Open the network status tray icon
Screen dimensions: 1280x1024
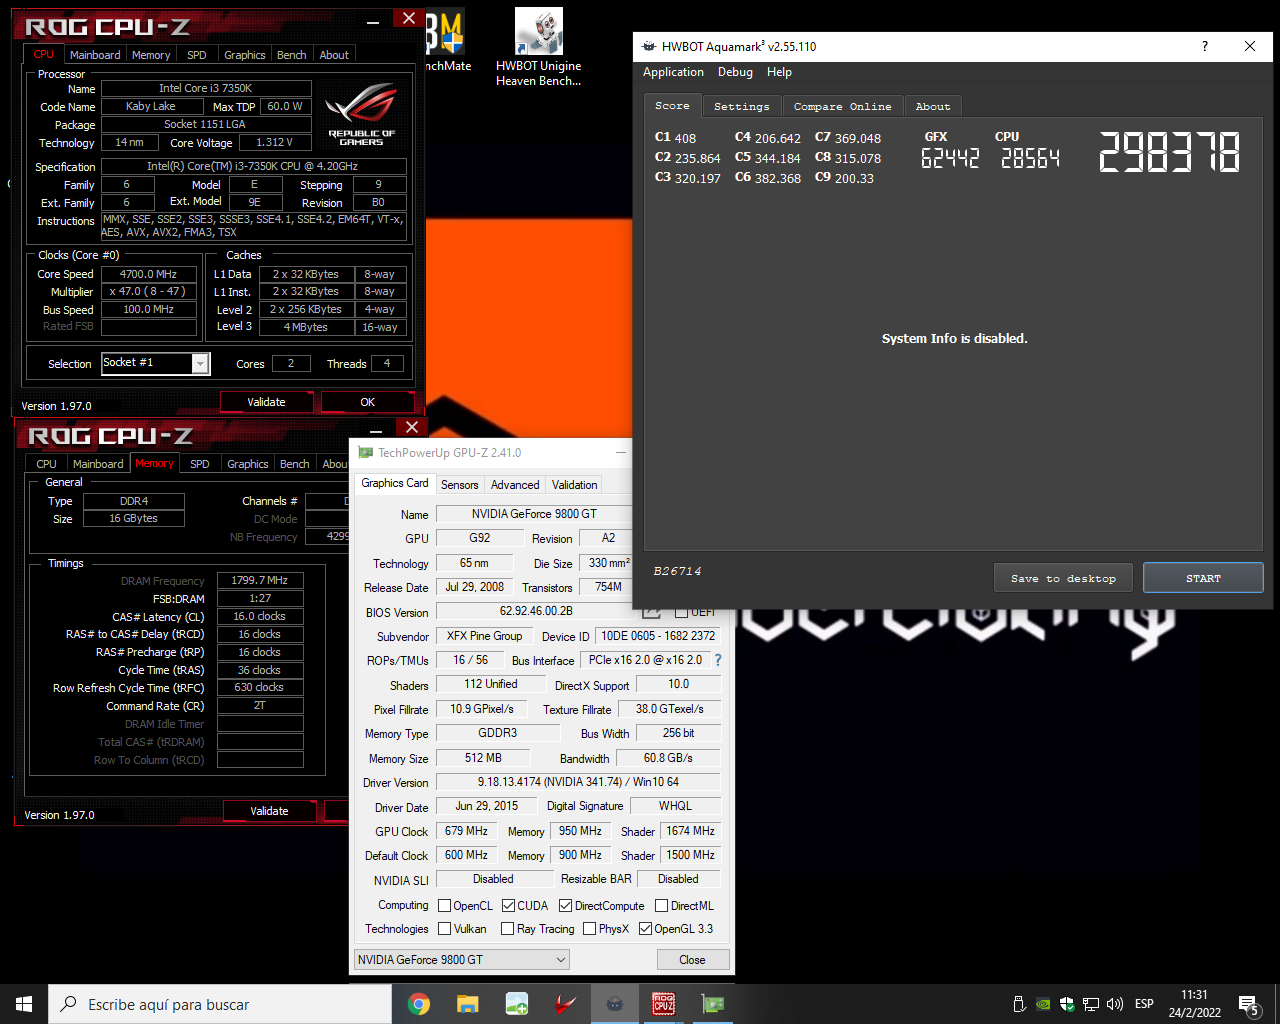point(1091,1004)
